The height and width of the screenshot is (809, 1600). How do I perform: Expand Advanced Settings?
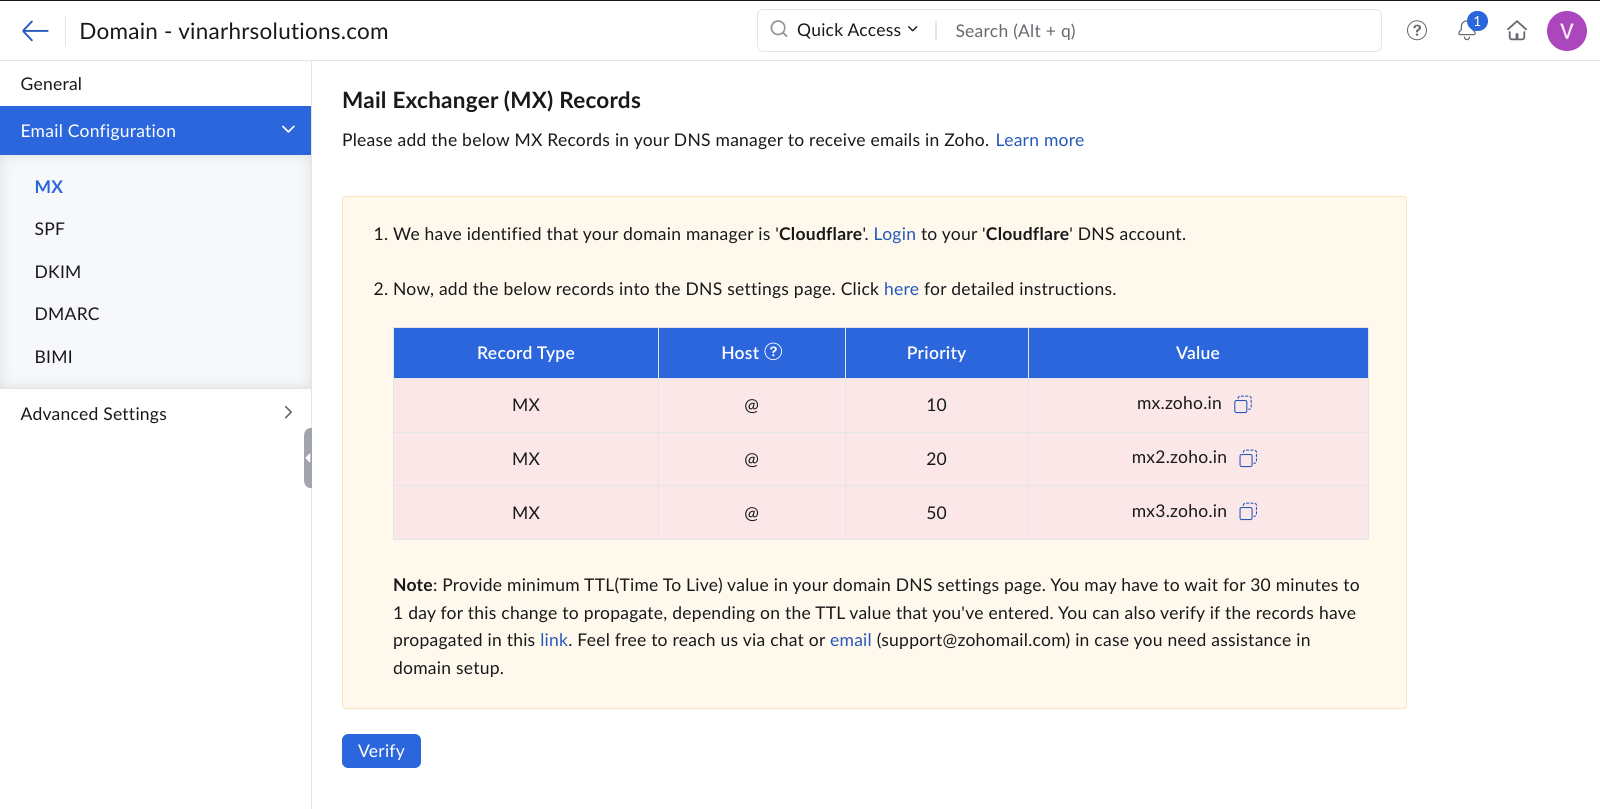(x=288, y=413)
